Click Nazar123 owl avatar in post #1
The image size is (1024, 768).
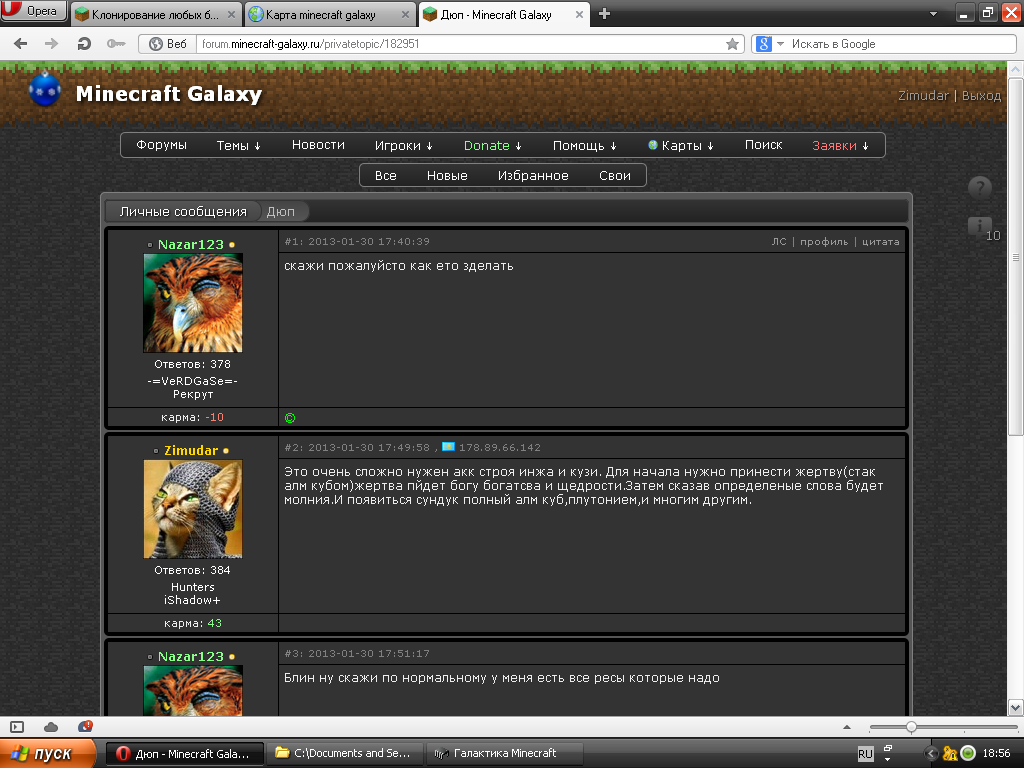click(193, 303)
